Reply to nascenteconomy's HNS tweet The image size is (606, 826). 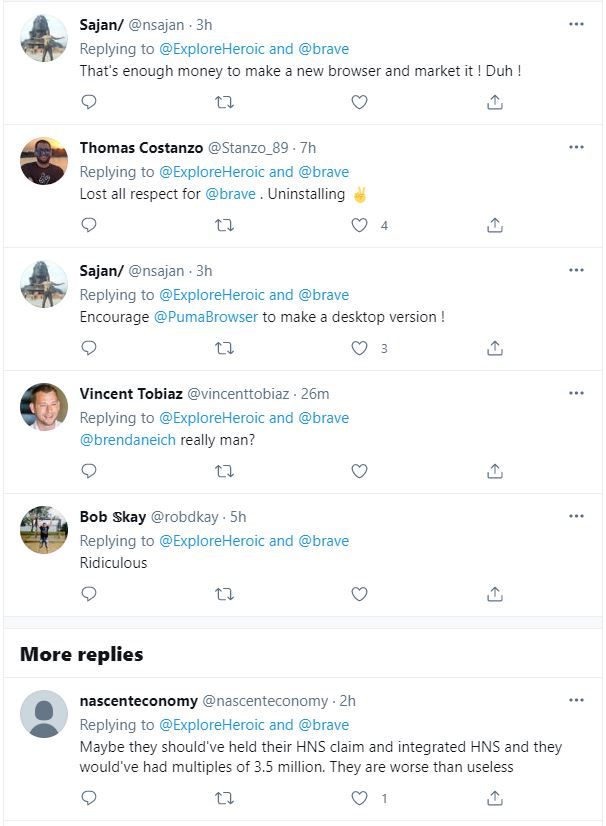[89, 798]
